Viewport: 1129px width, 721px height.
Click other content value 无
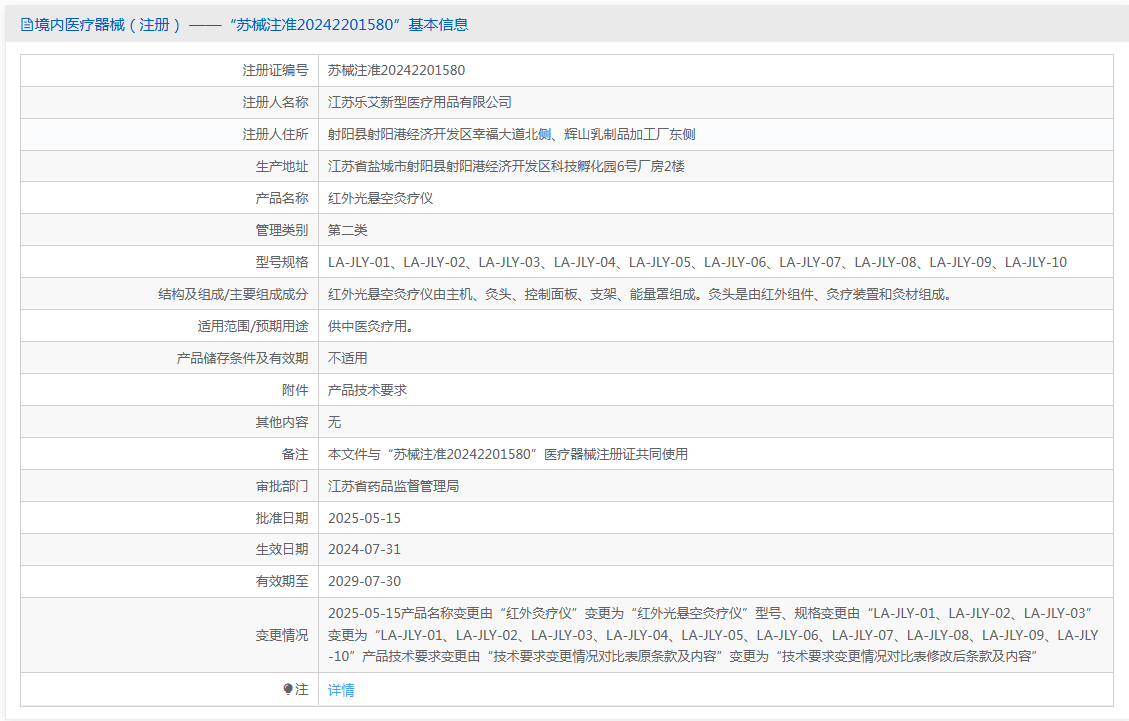click(334, 422)
